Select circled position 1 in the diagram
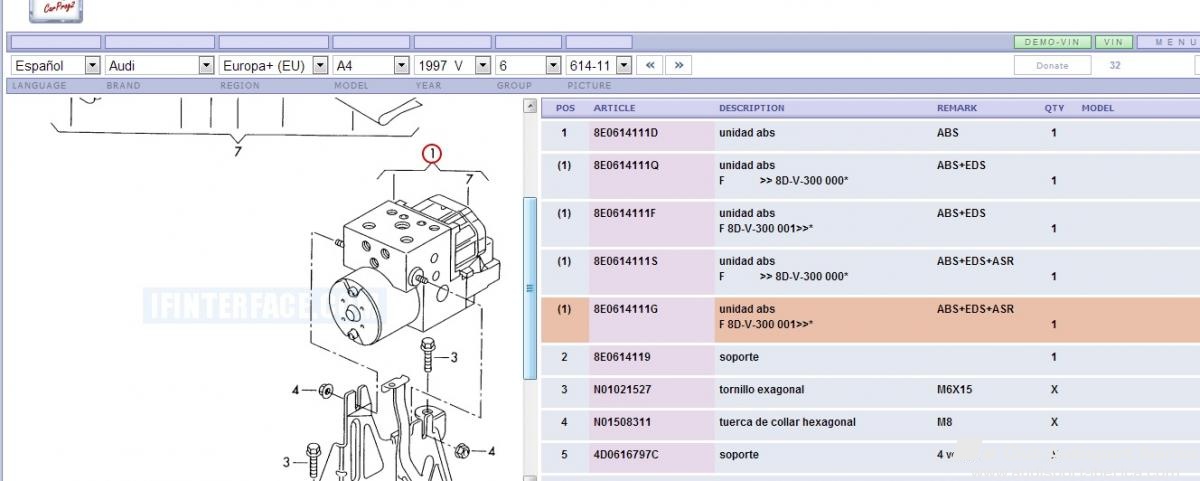This screenshot has width=1200, height=481. [x=431, y=154]
